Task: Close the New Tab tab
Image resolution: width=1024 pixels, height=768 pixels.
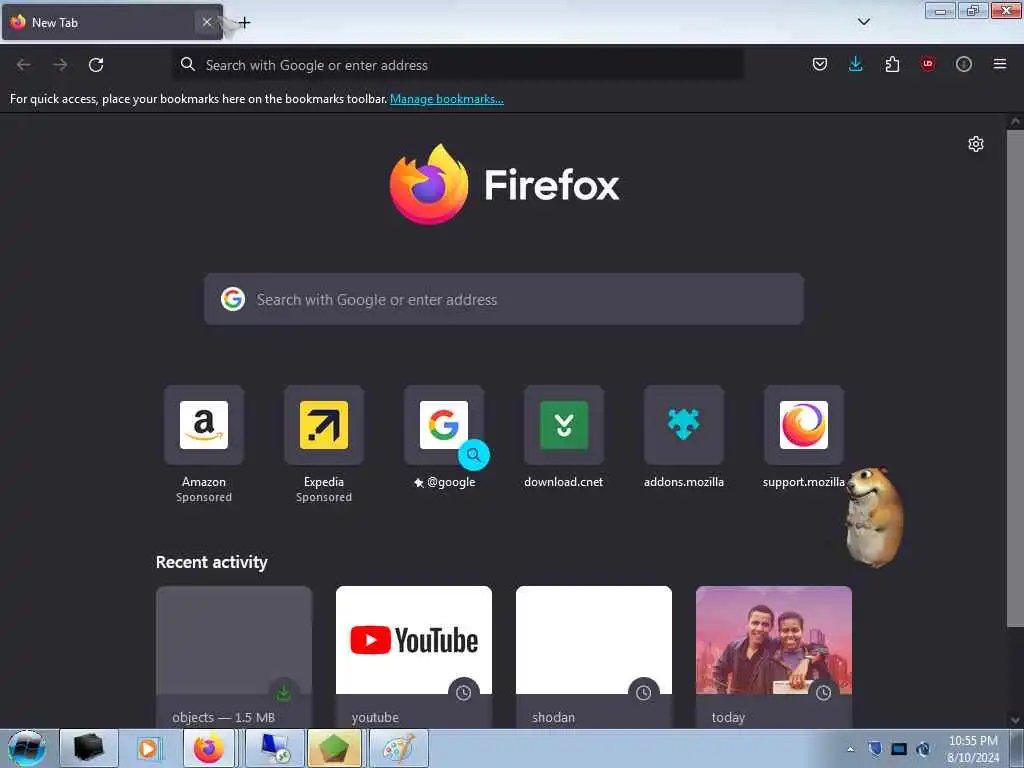Action: coord(206,22)
